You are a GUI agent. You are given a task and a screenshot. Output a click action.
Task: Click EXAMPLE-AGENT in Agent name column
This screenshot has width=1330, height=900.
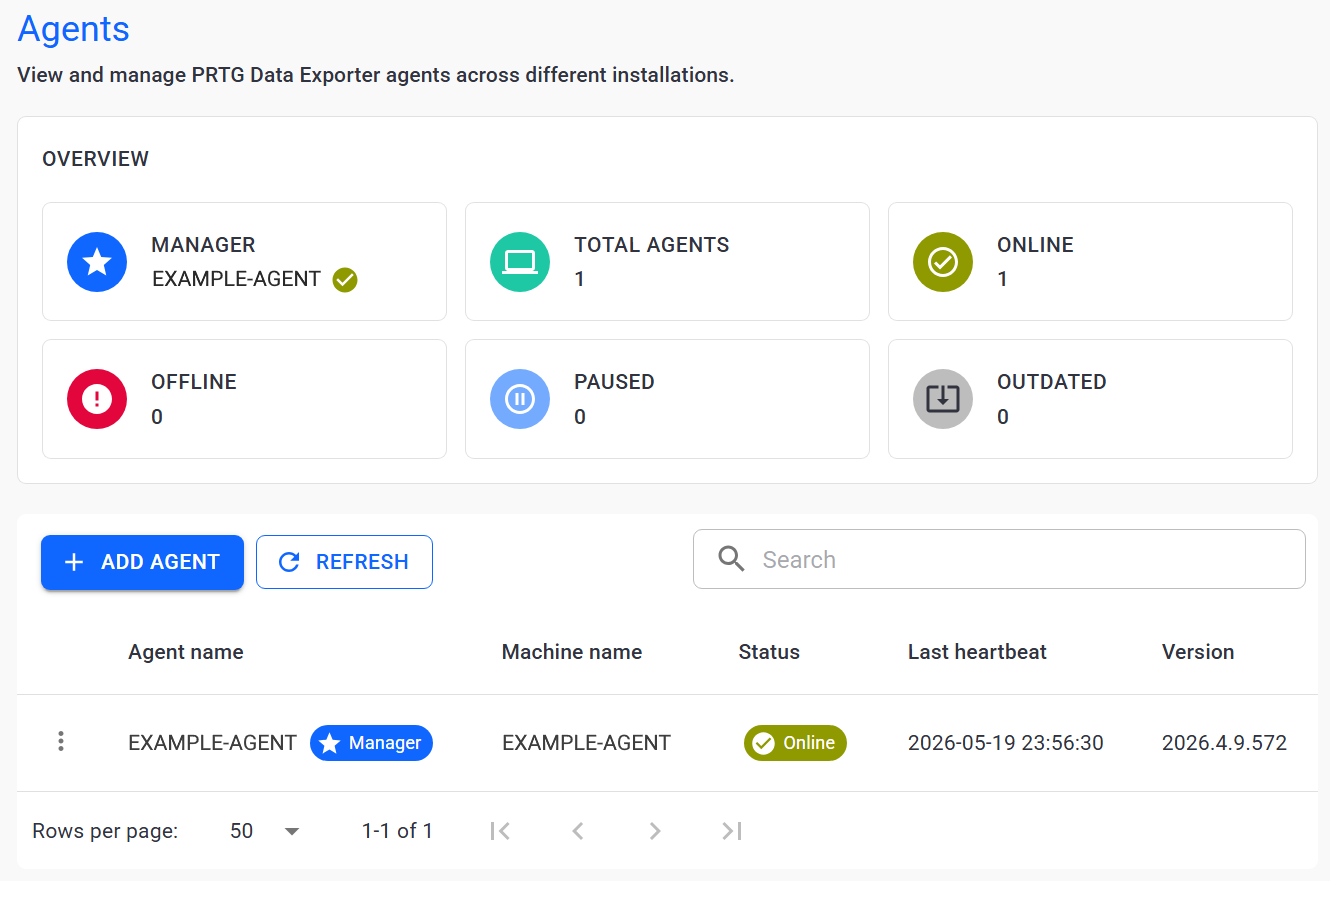(x=212, y=743)
